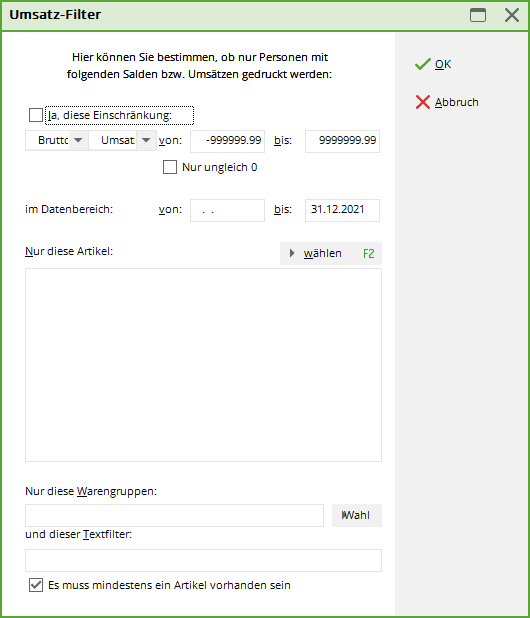Expand the Umsatz dropdown arrow
This screenshot has height=618, width=530.
[x=146, y=140]
